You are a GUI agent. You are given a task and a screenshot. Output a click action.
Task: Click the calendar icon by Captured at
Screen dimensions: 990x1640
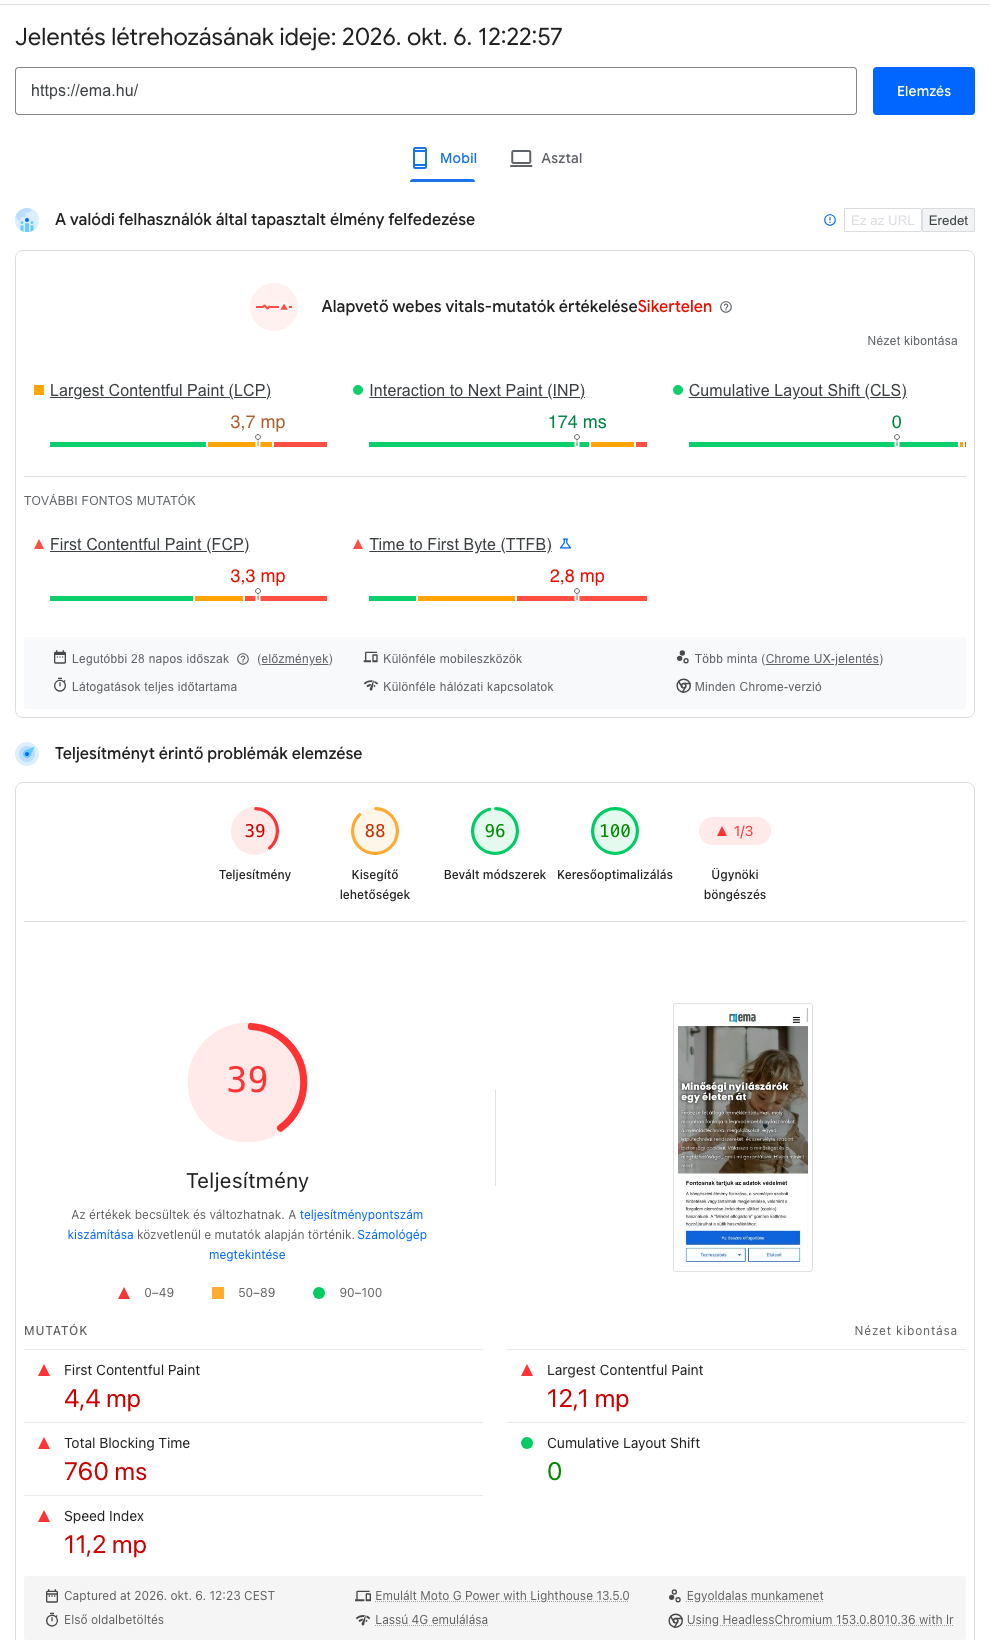click(53, 1596)
